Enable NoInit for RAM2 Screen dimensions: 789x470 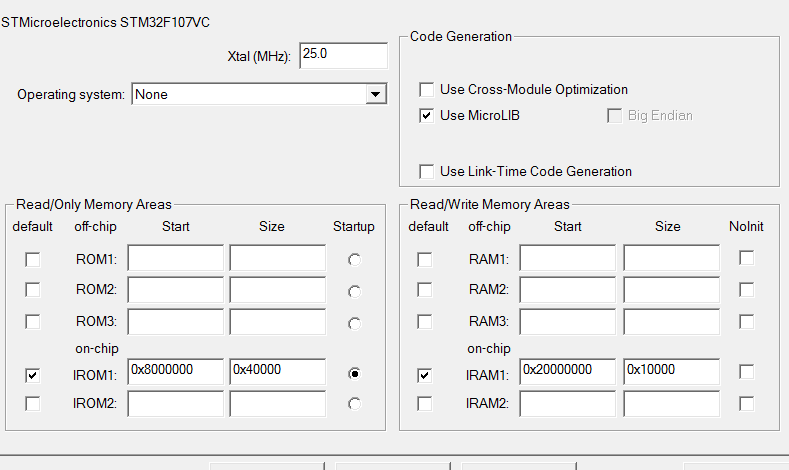[747, 290]
